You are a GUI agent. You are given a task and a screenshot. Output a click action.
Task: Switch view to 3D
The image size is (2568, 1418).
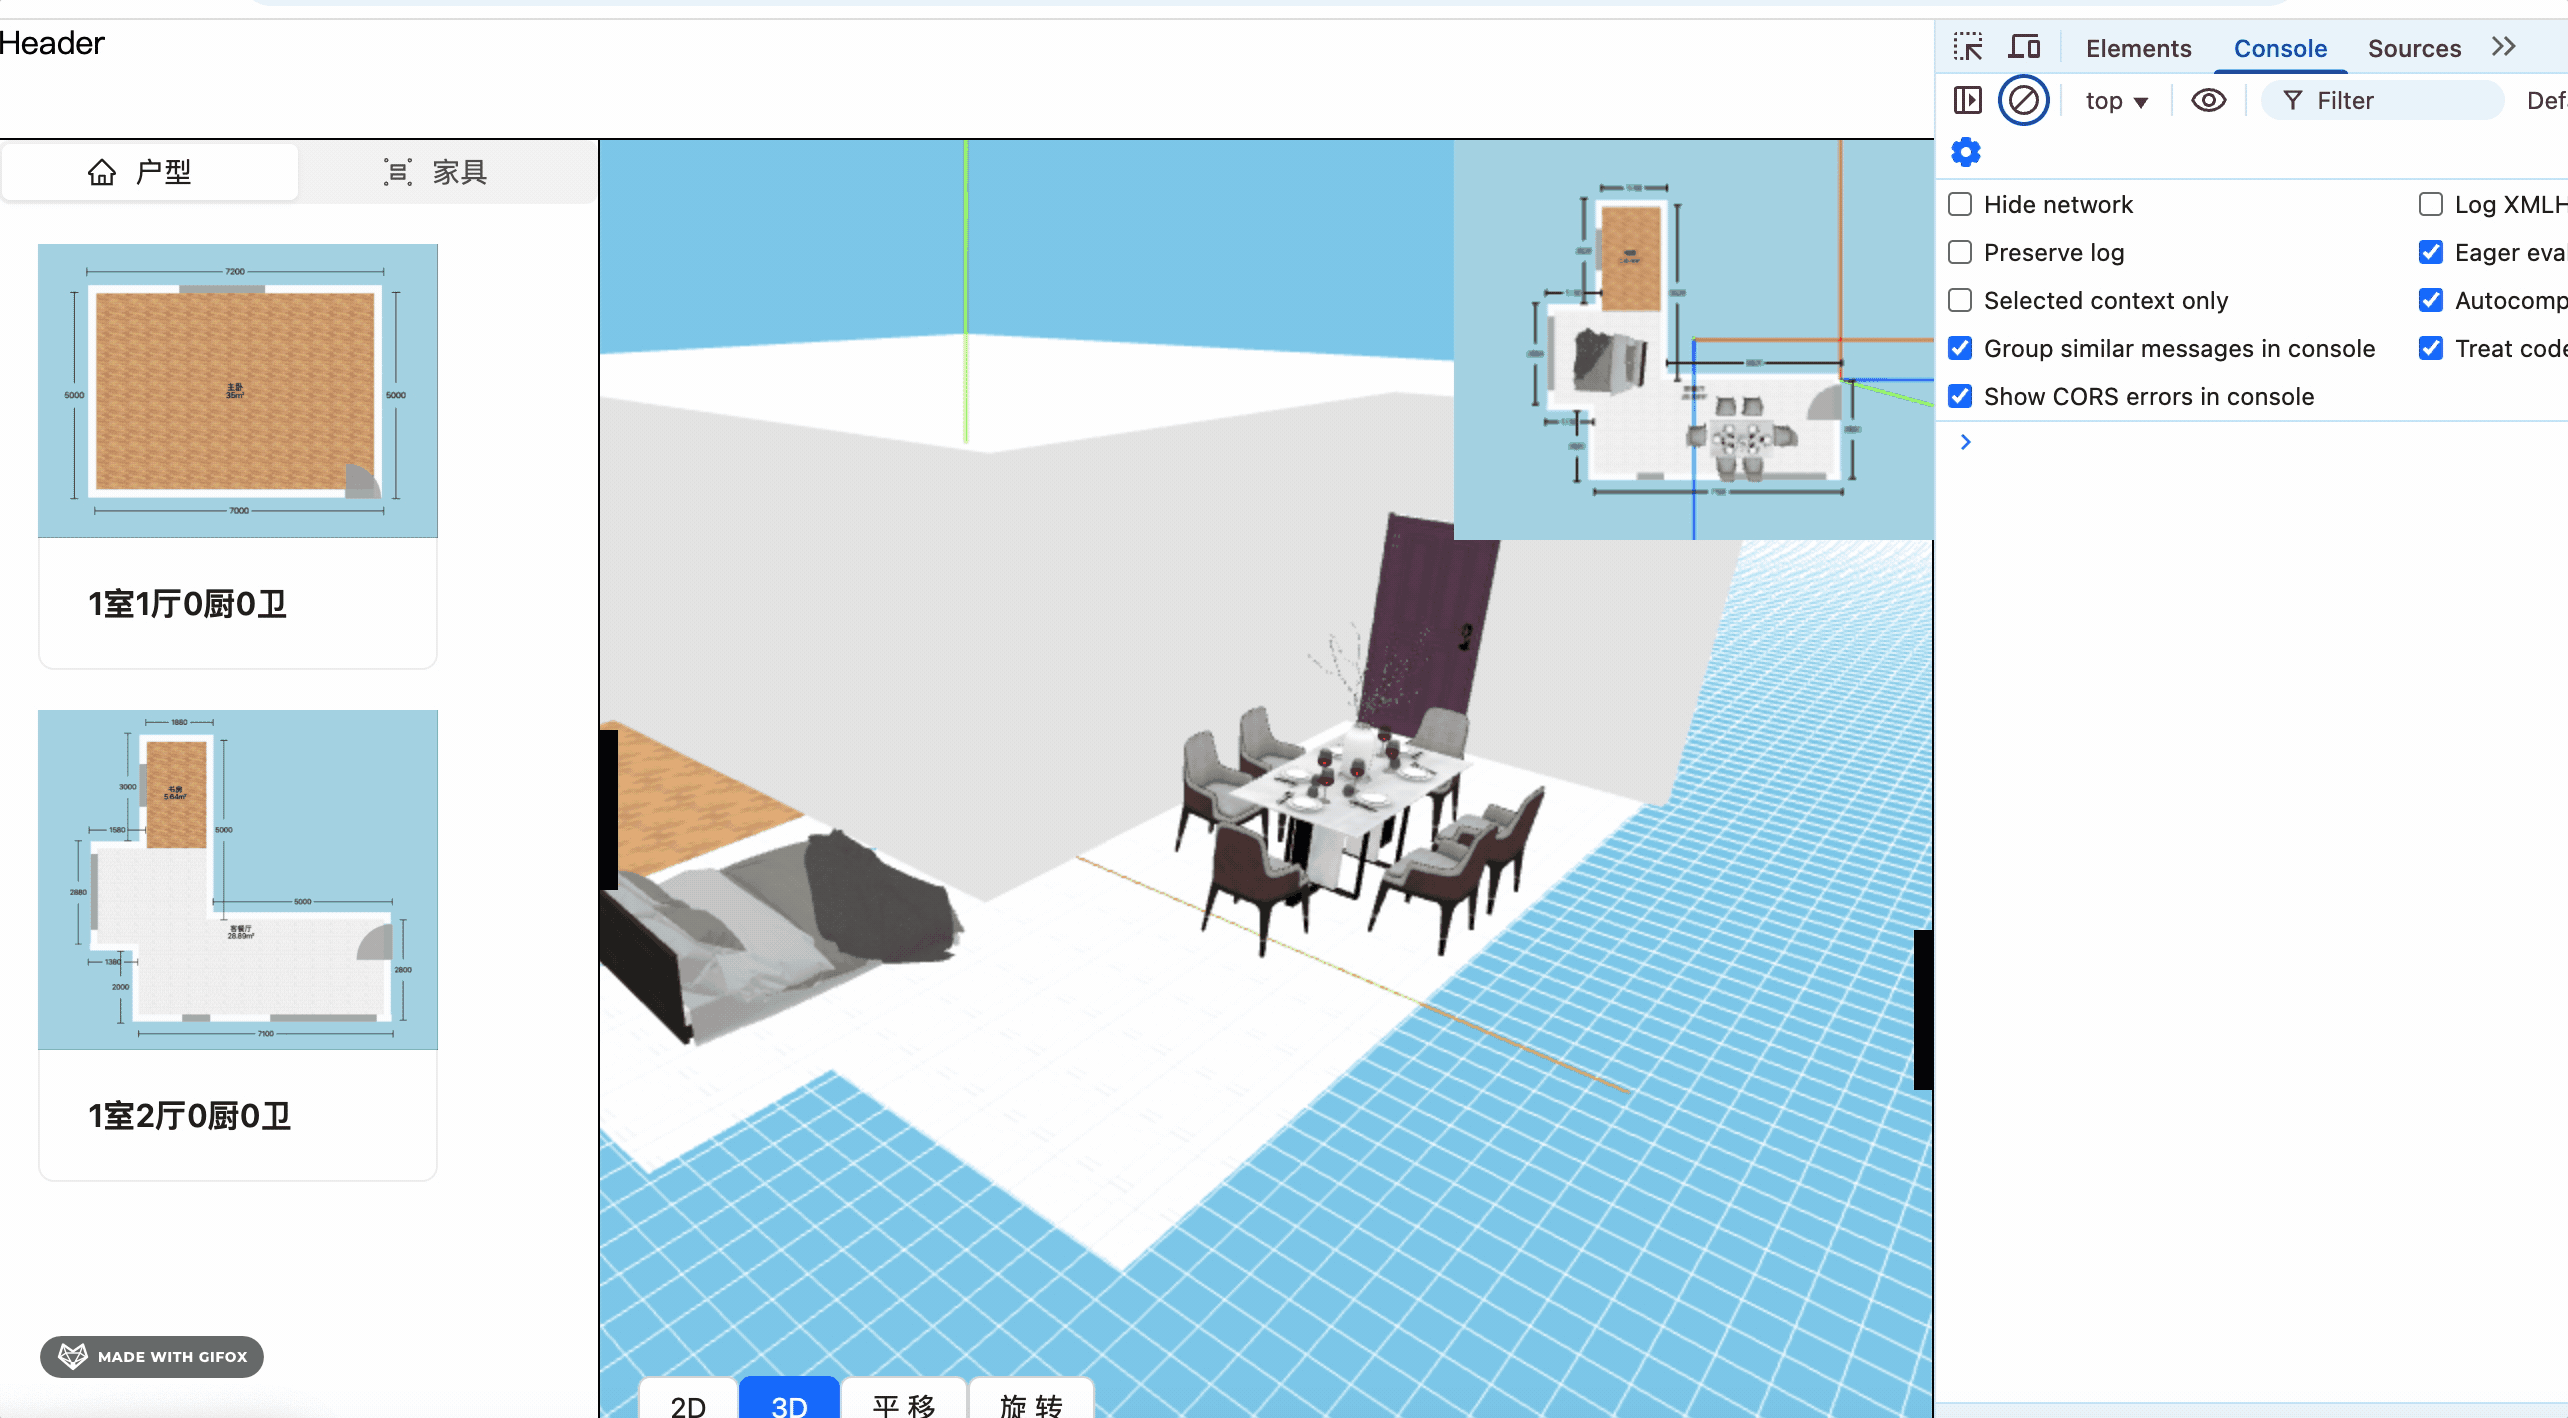coord(789,1399)
